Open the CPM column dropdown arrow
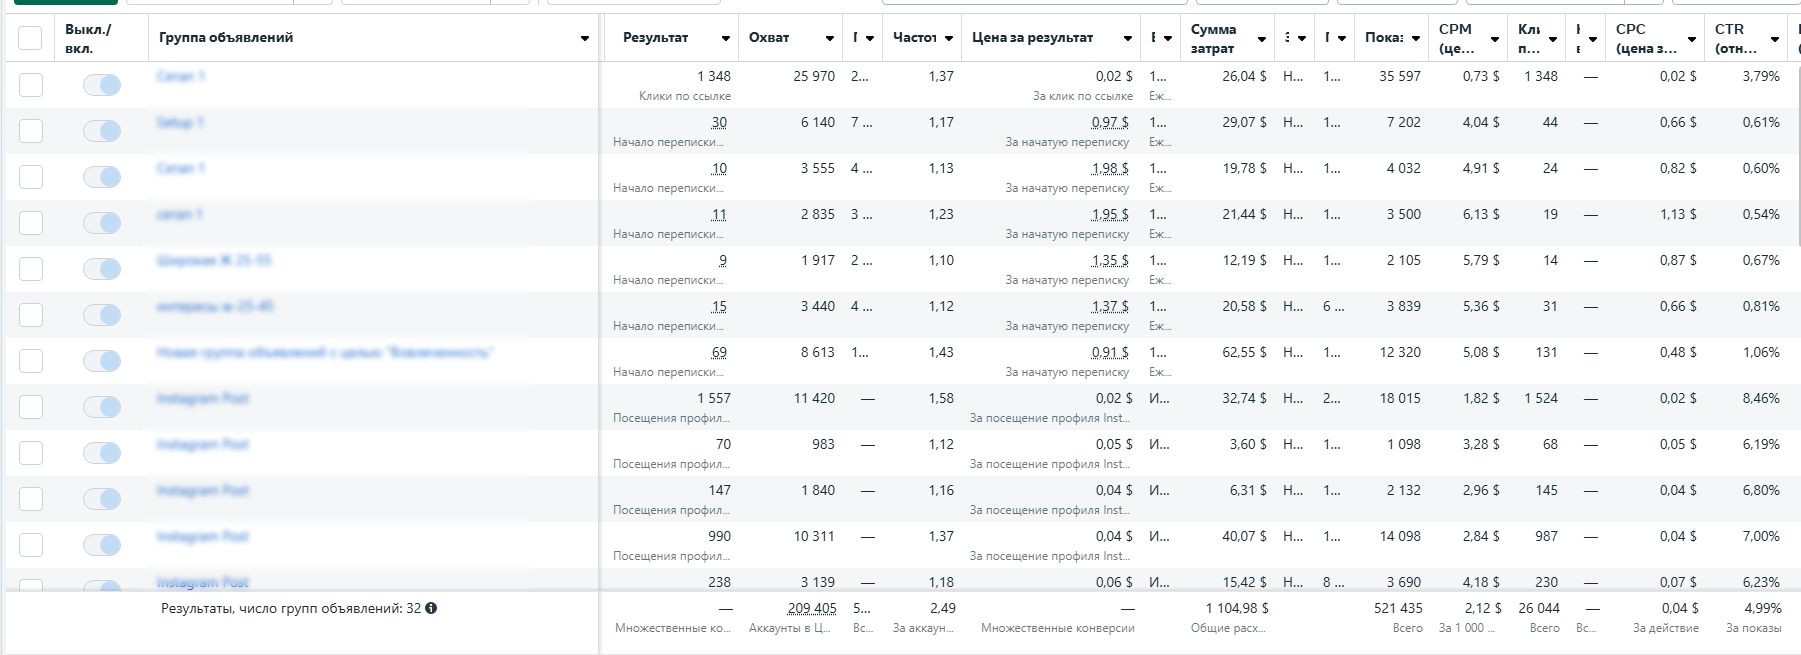The width and height of the screenshot is (1801, 655). pos(1495,39)
